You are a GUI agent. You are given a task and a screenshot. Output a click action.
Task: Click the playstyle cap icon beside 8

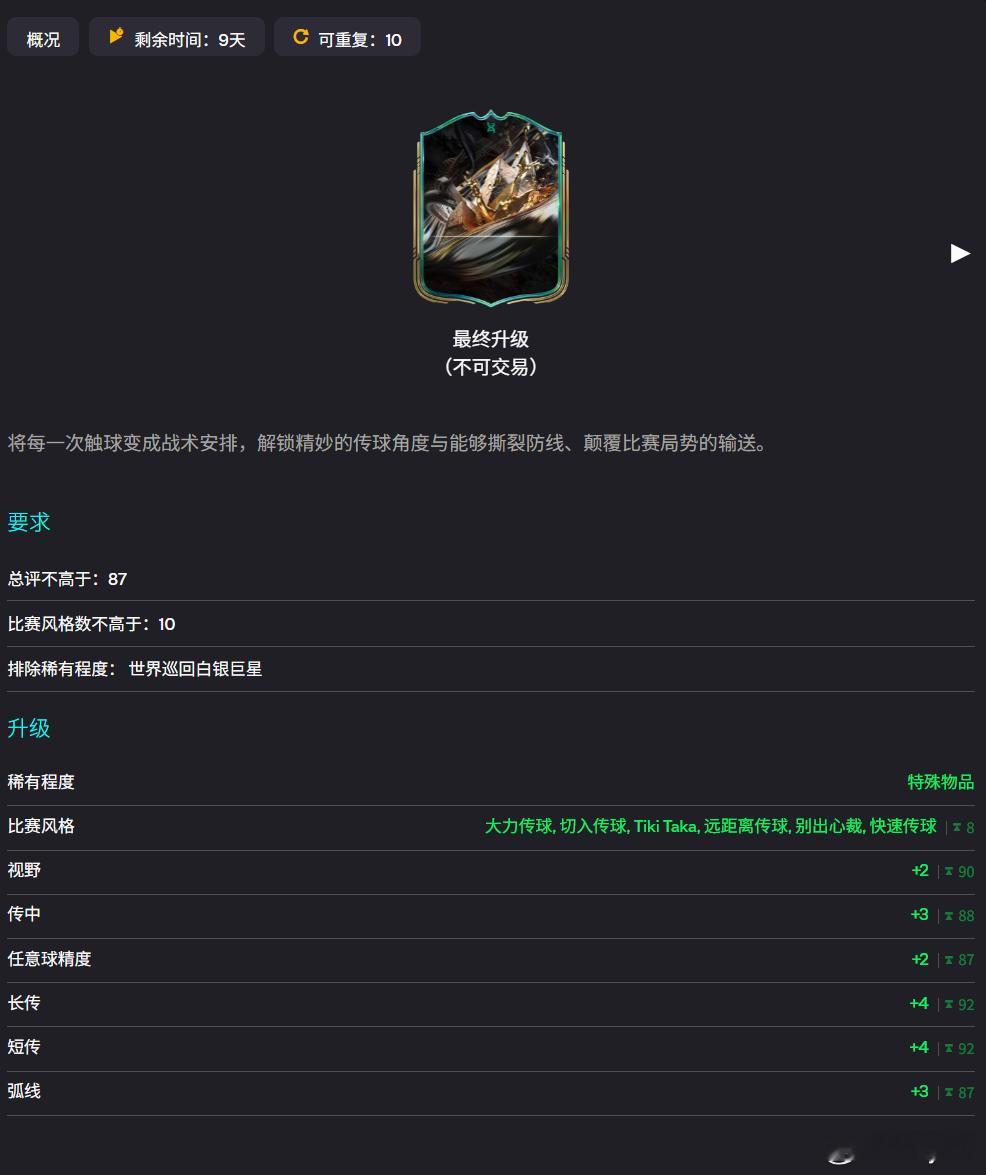click(x=957, y=827)
